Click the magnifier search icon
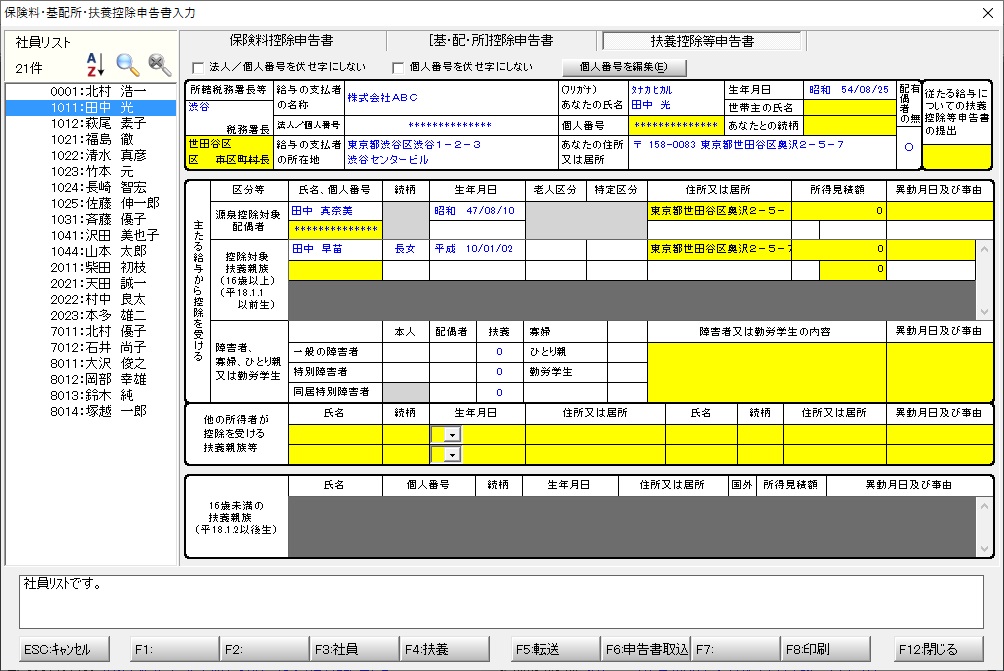1004x671 pixels. coord(127,65)
